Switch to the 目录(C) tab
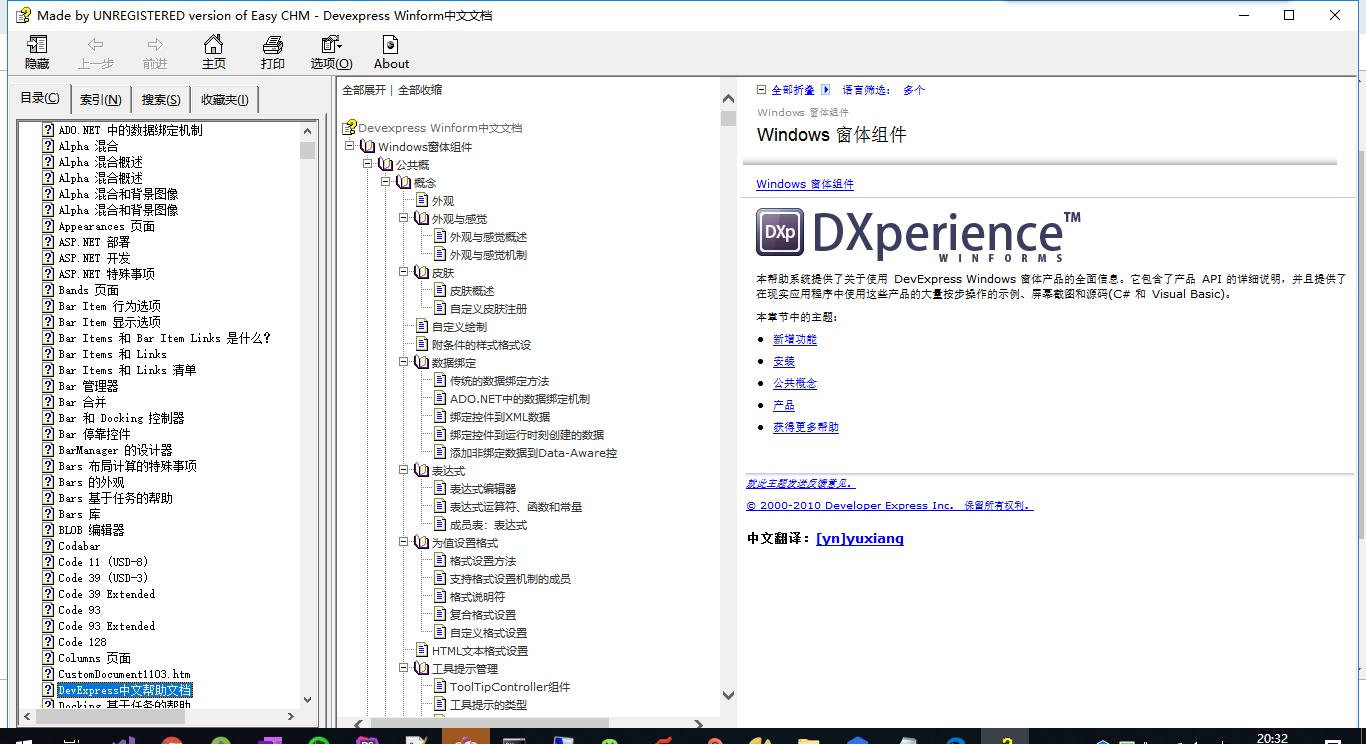Screen dimensions: 1366x744 tap(40, 98)
